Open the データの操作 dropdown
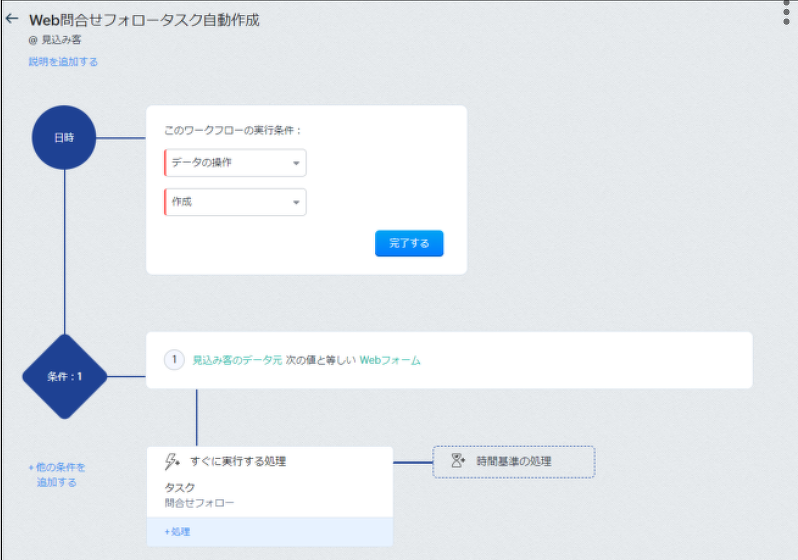The height and width of the screenshot is (560, 798). 235,163
